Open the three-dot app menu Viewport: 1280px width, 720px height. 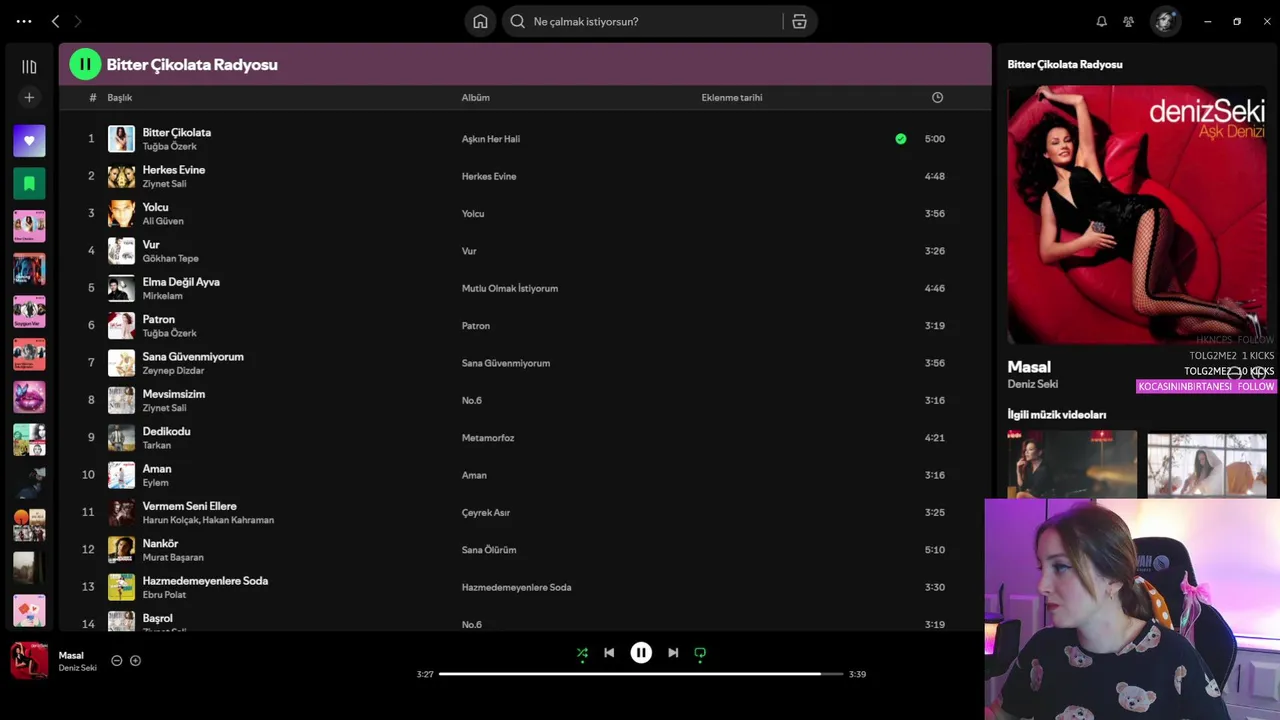[24, 21]
